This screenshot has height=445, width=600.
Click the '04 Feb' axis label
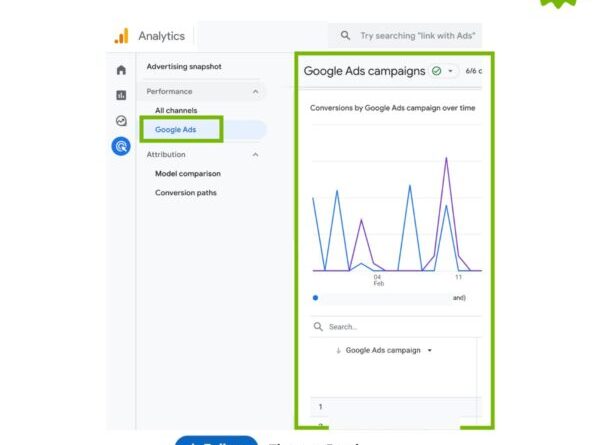pos(378,280)
